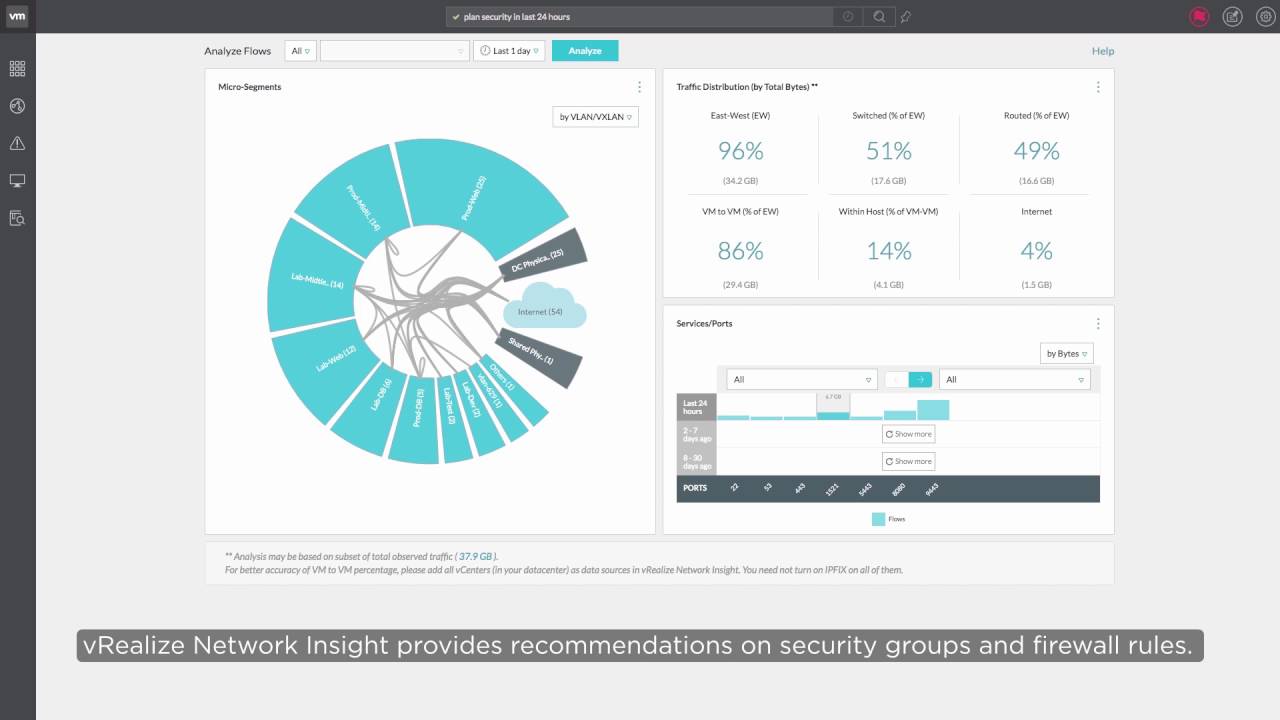Open the apps grid icon in sidebar

coord(17,67)
